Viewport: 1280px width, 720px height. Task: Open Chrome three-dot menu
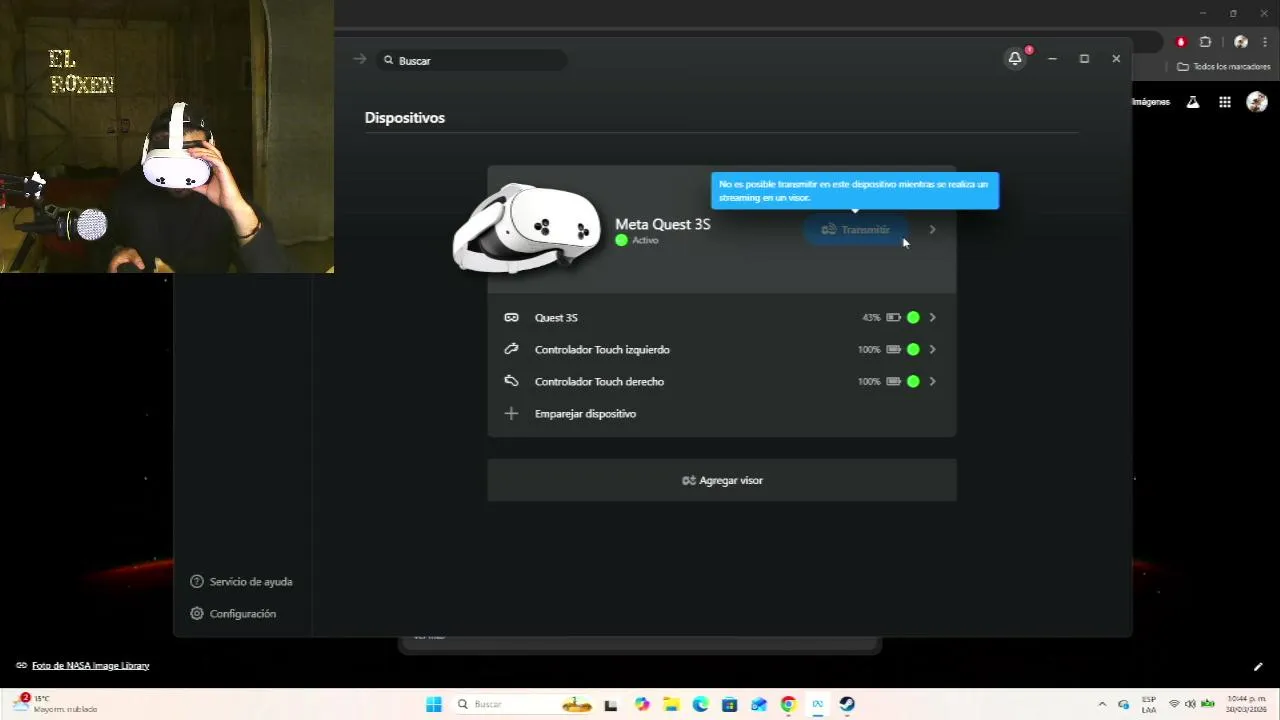tap(1264, 42)
